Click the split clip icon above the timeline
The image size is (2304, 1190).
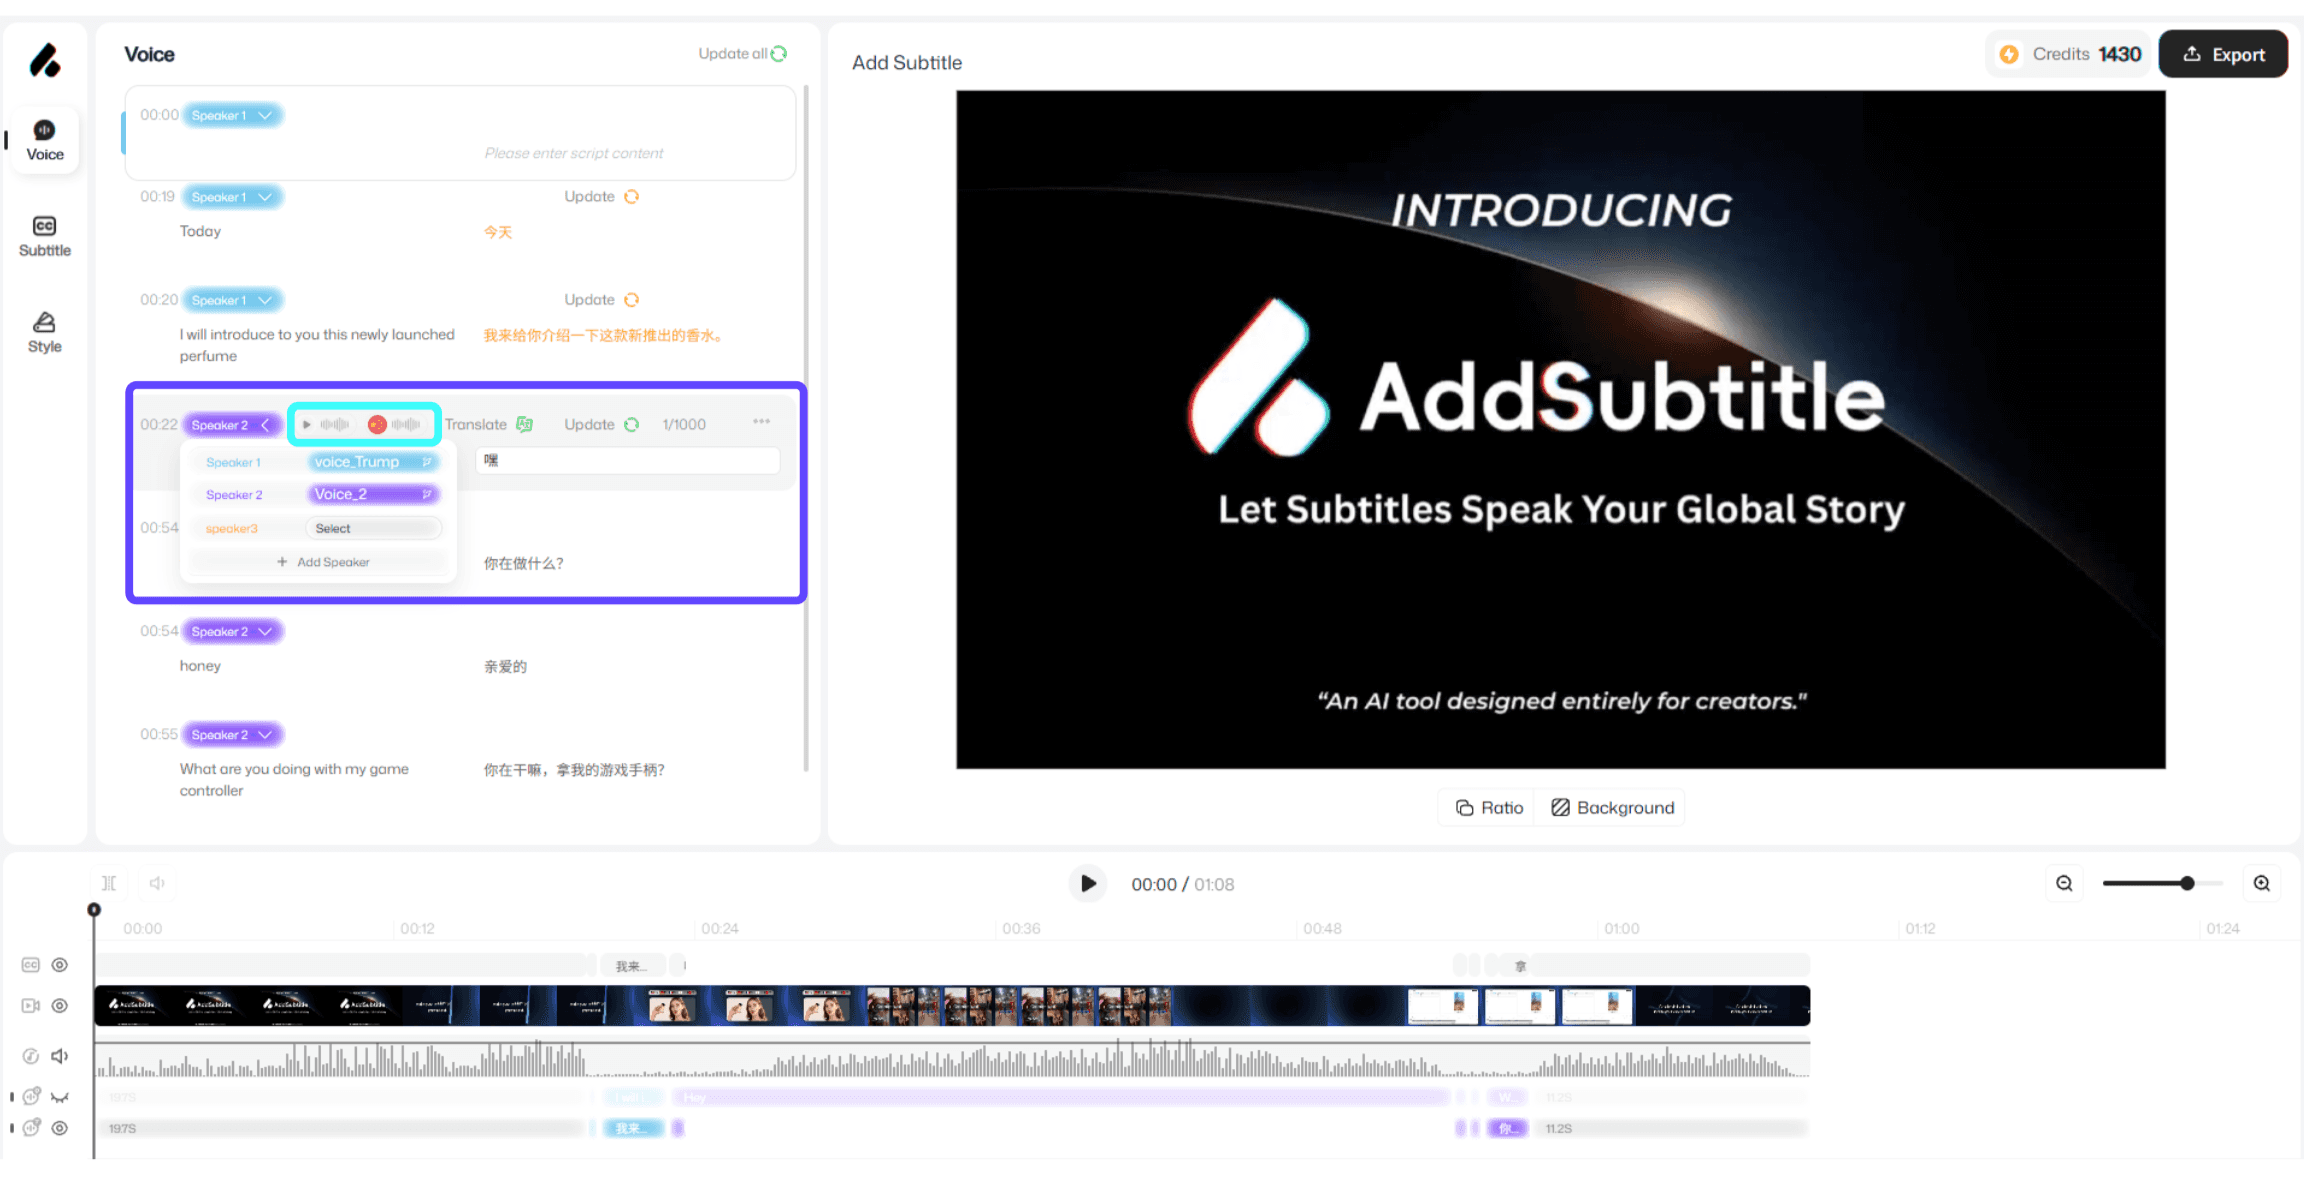pyautogui.click(x=109, y=883)
